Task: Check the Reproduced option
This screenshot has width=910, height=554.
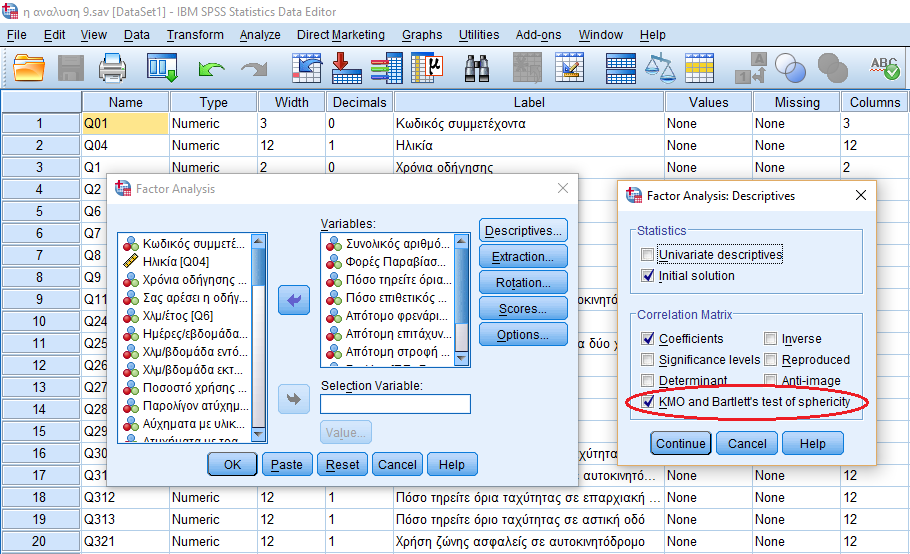Action: [x=770, y=360]
